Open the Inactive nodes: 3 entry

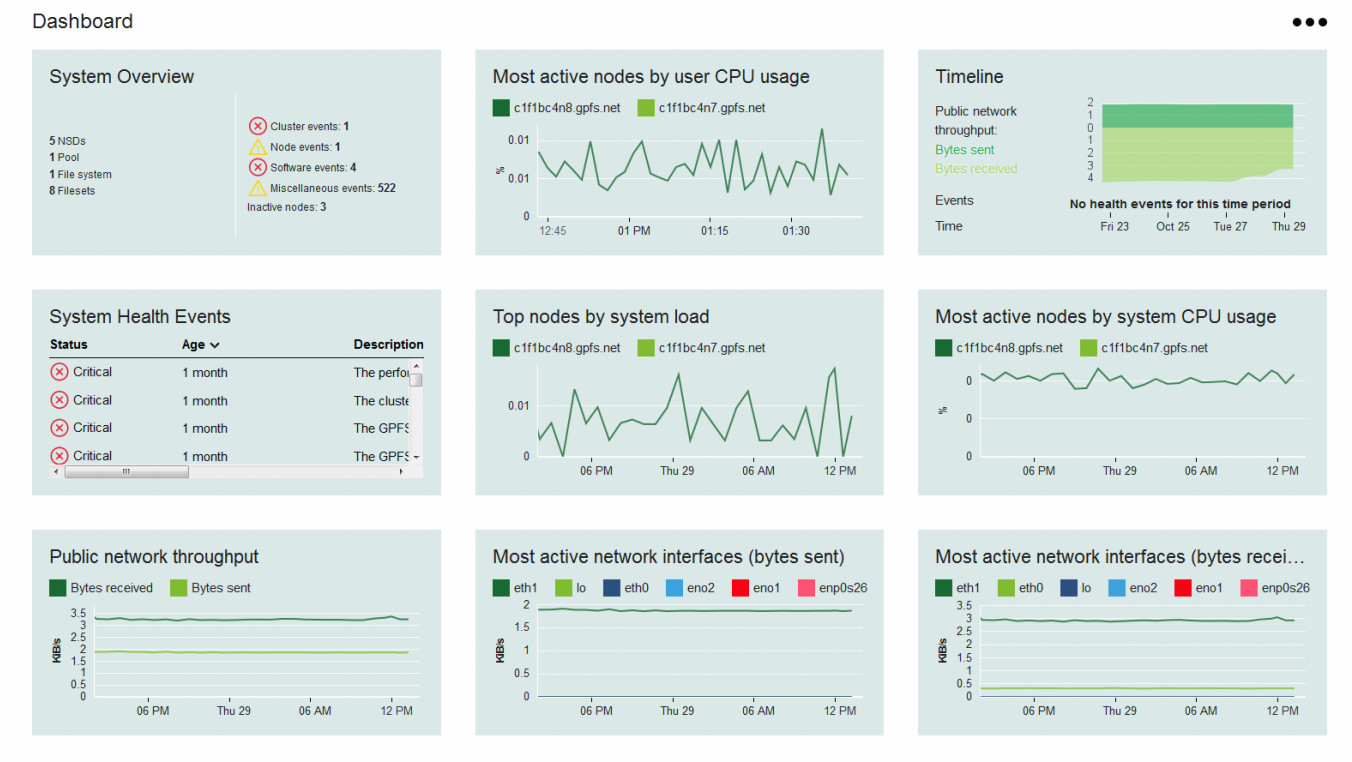pos(286,207)
